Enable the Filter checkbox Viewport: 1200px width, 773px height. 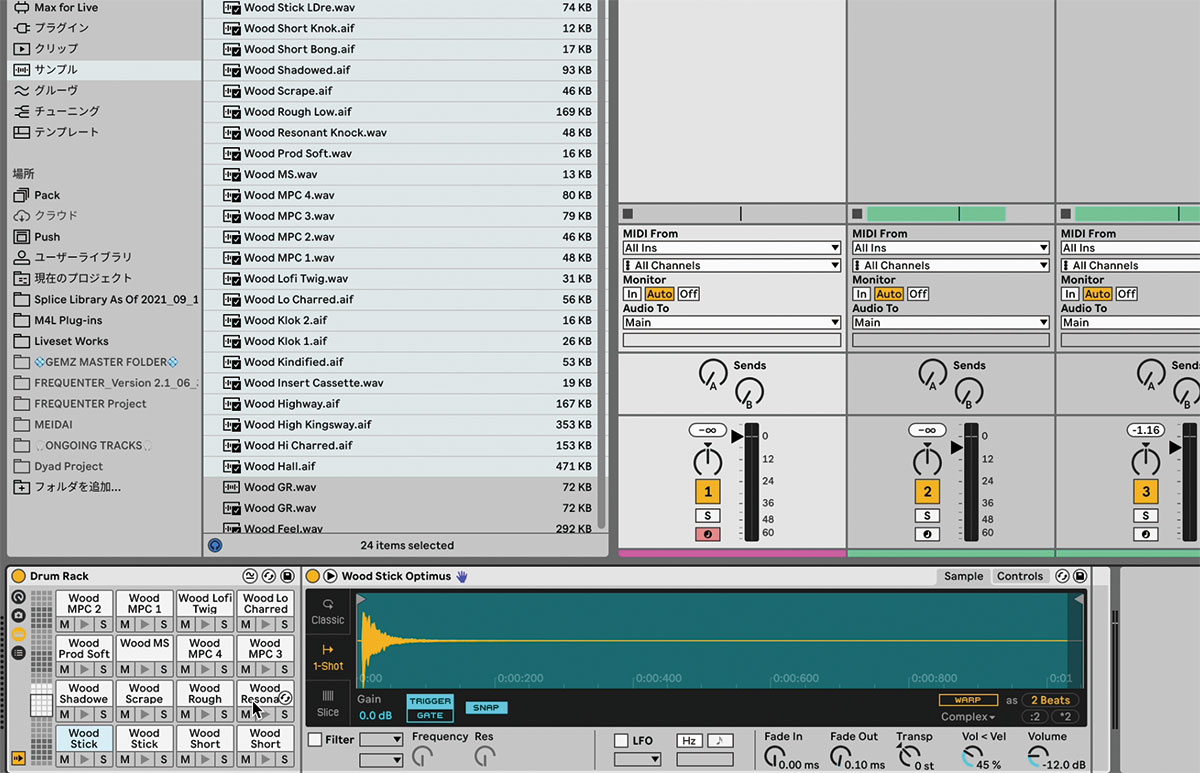pyautogui.click(x=315, y=740)
